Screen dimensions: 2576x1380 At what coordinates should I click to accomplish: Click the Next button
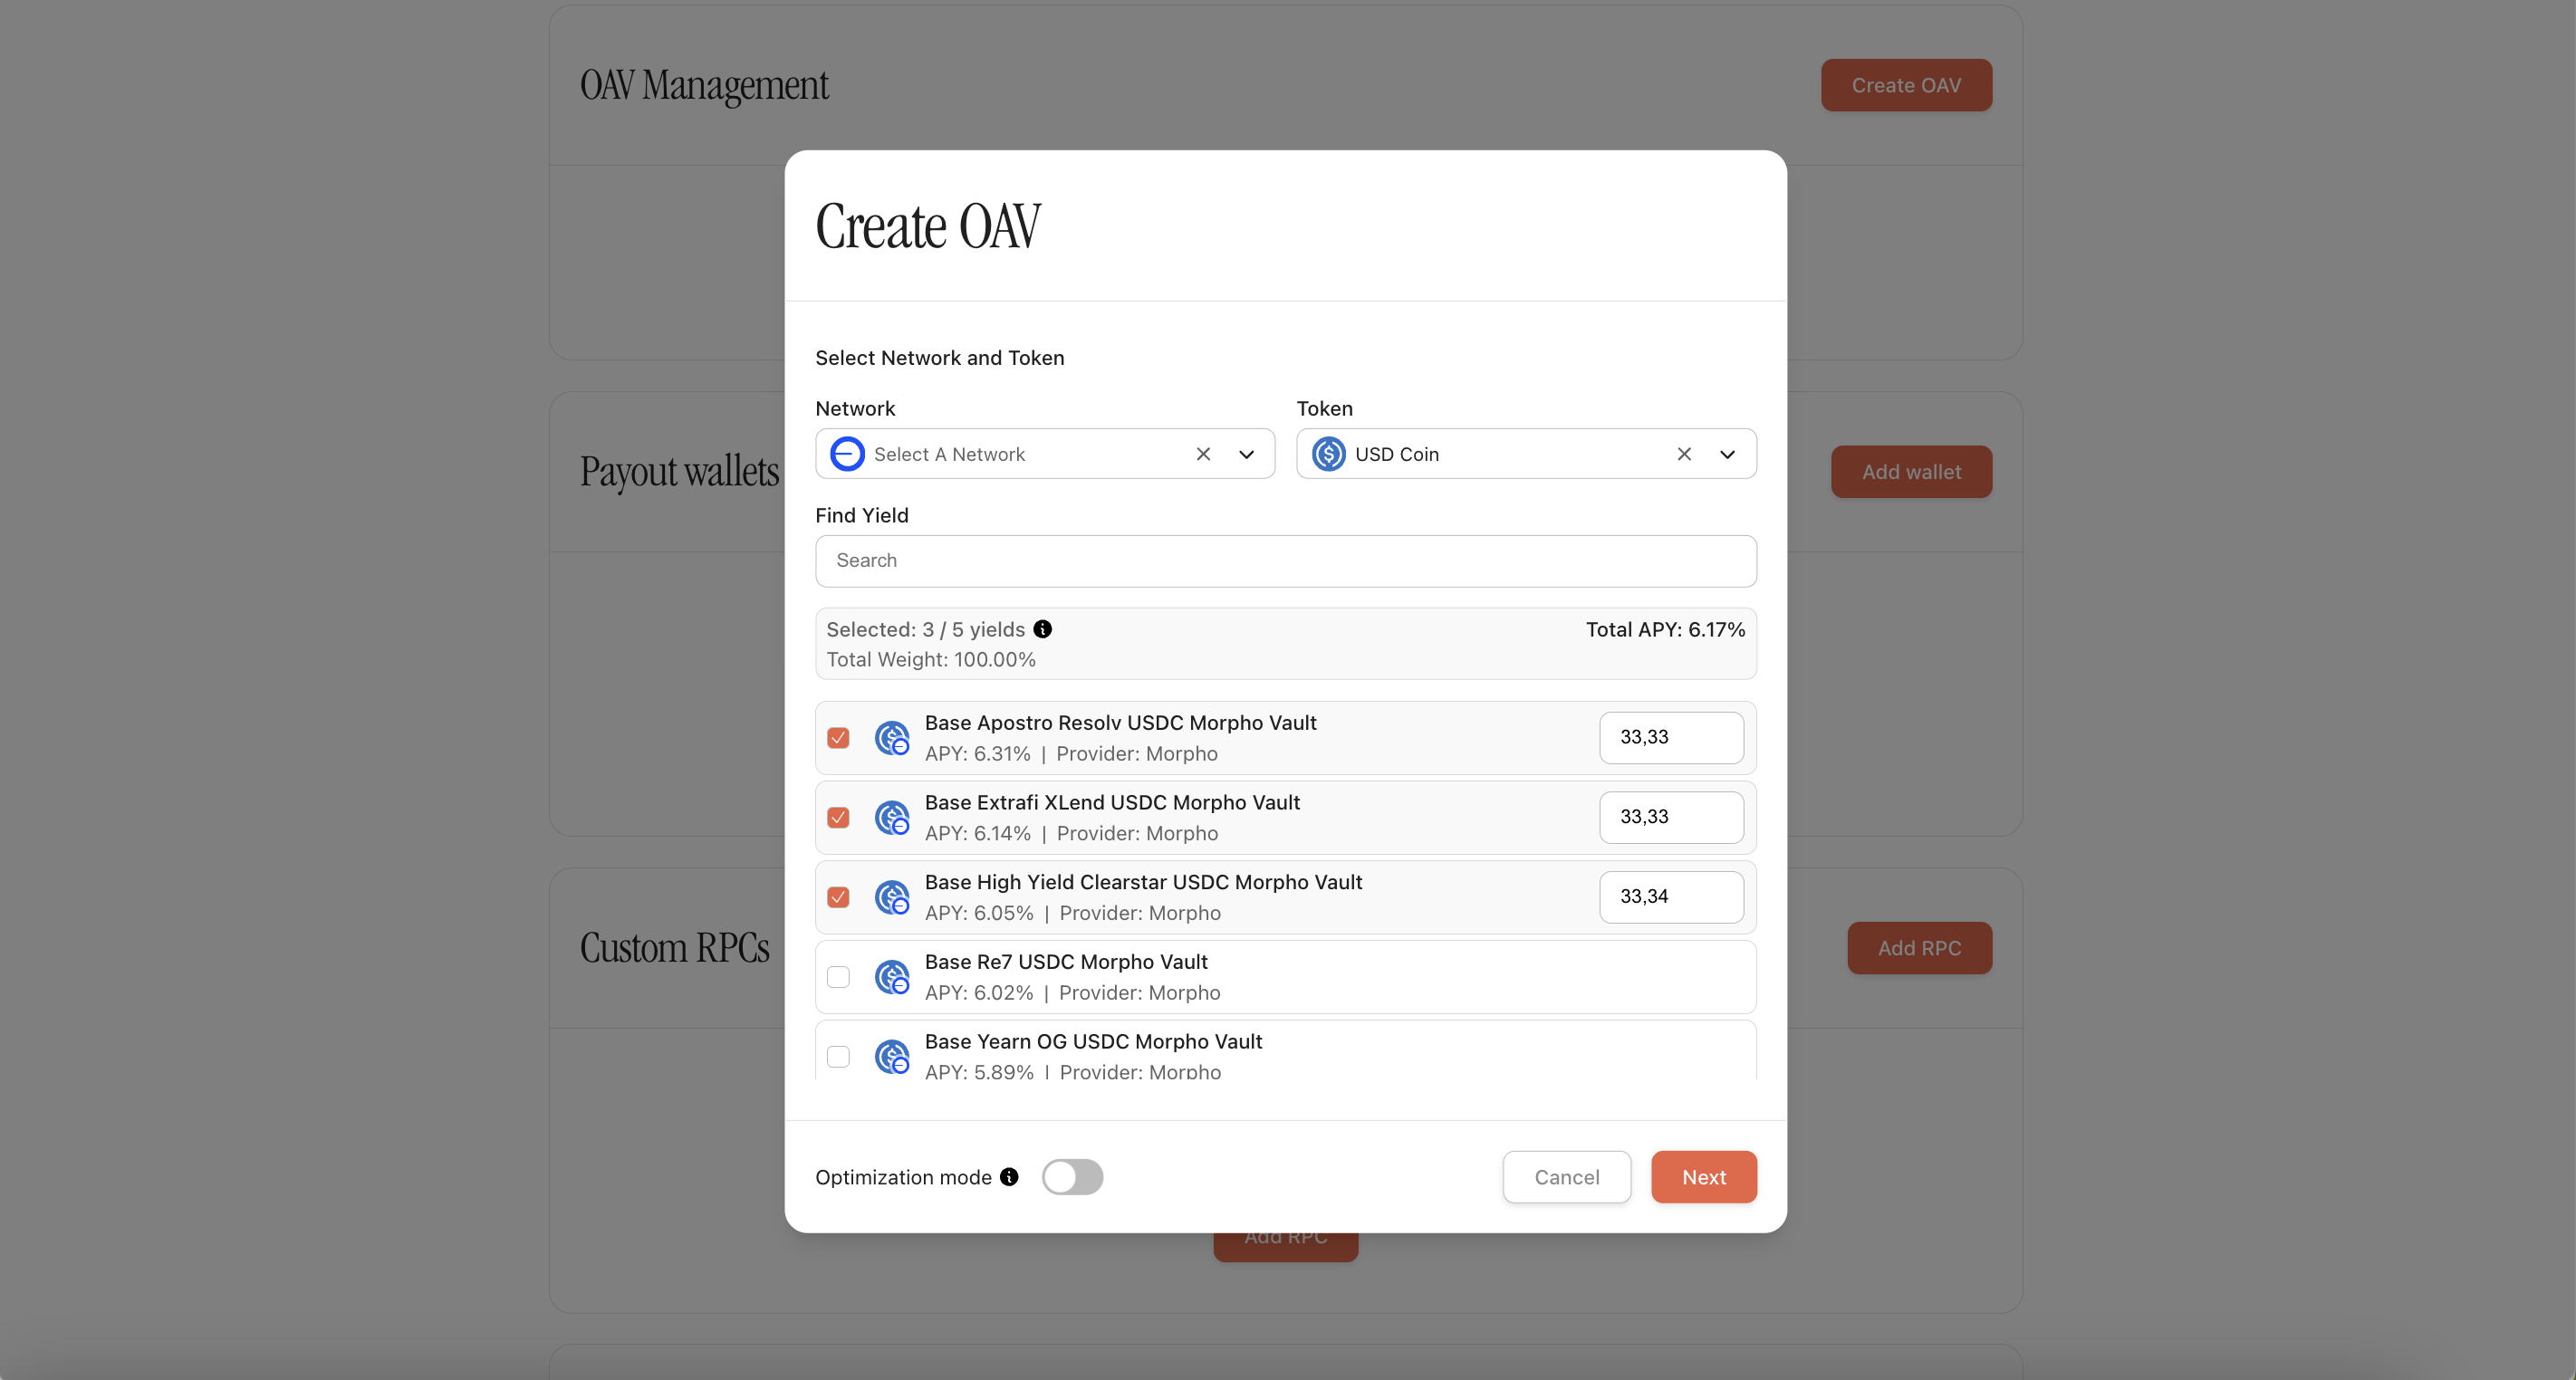[1703, 1177]
